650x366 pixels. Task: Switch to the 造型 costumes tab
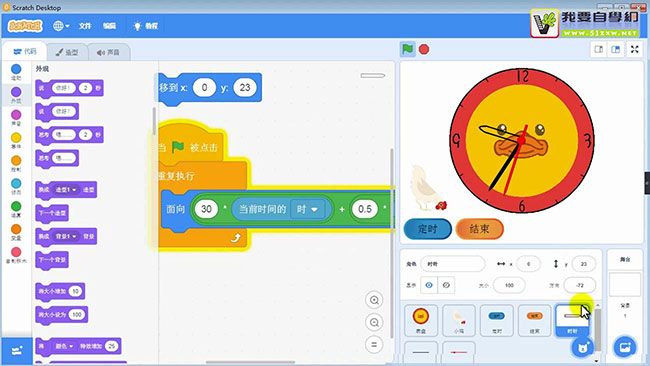click(67, 52)
